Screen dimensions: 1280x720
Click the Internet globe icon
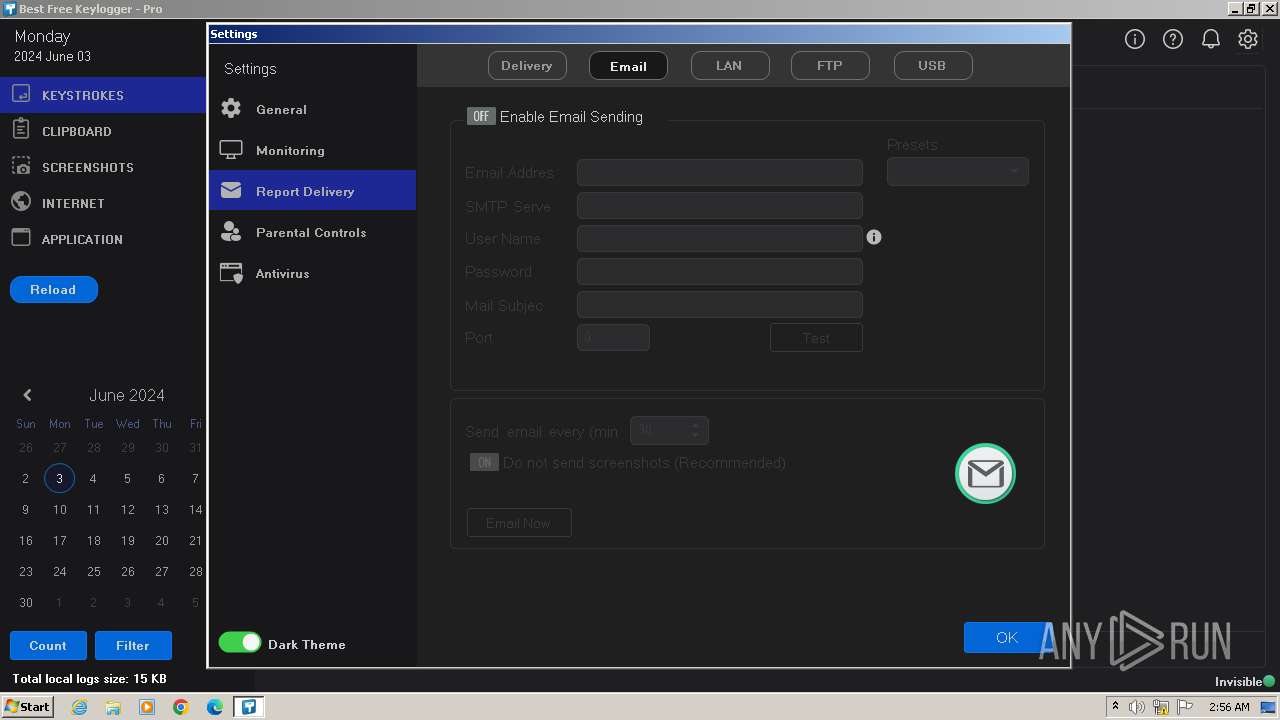click(x=20, y=202)
